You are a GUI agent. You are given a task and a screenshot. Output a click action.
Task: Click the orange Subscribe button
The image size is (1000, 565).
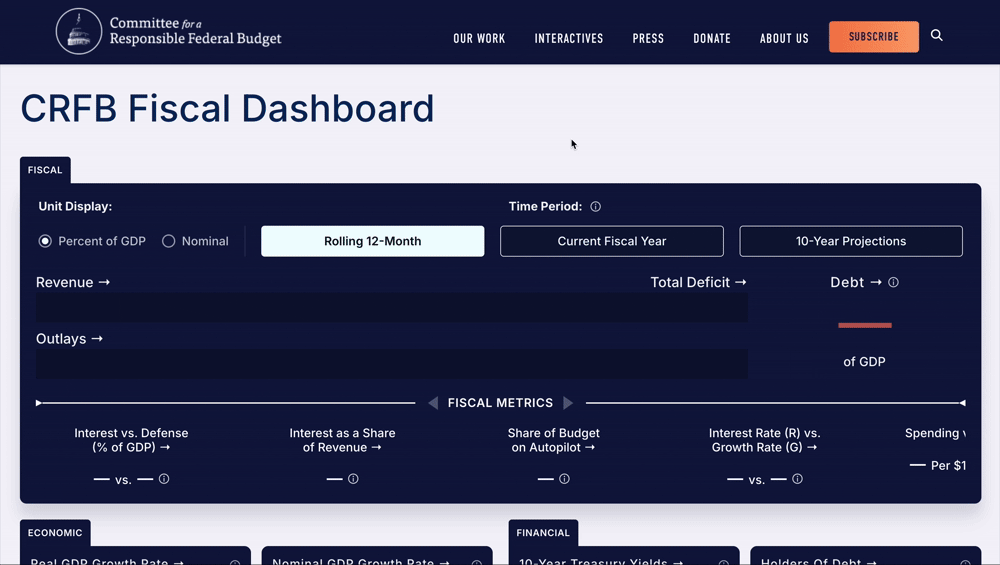click(x=874, y=36)
